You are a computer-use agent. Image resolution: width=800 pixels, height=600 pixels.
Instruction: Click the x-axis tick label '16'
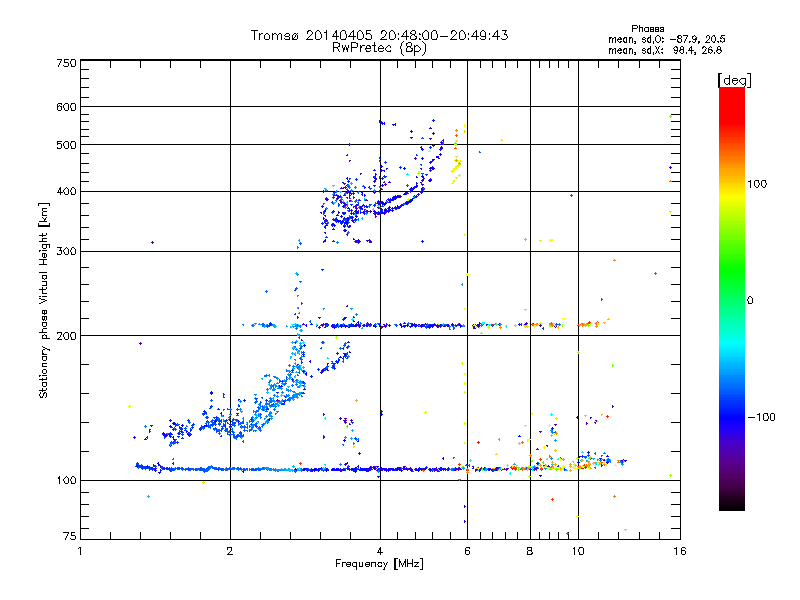point(680,551)
